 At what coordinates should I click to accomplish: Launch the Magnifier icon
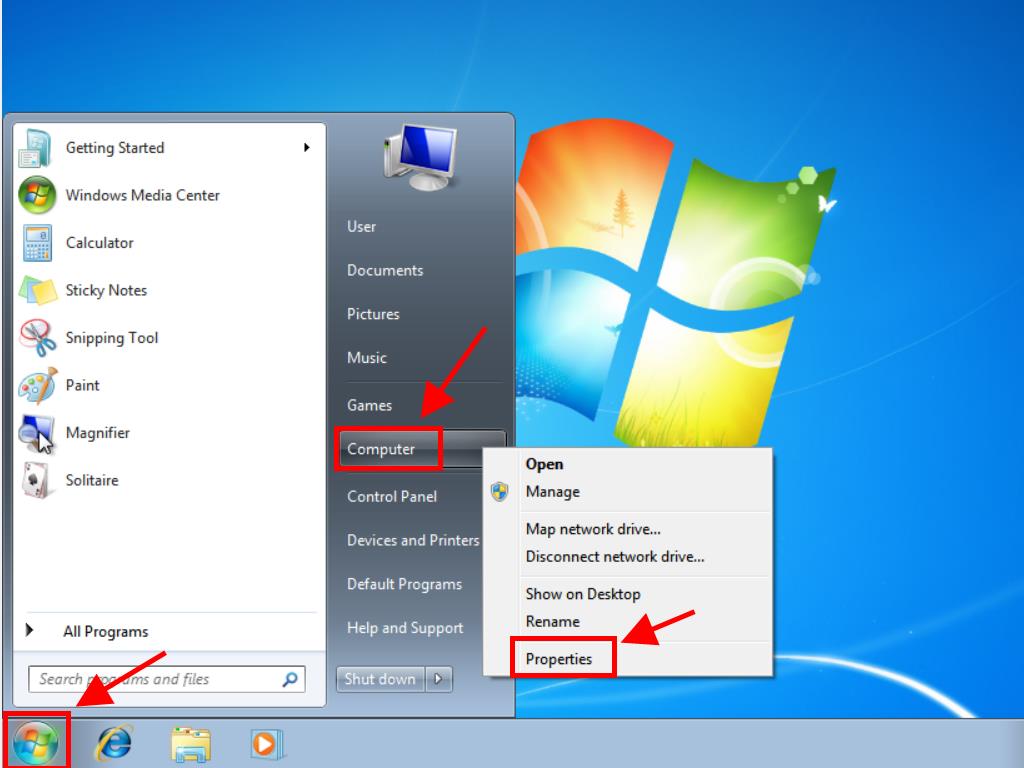coord(37,433)
